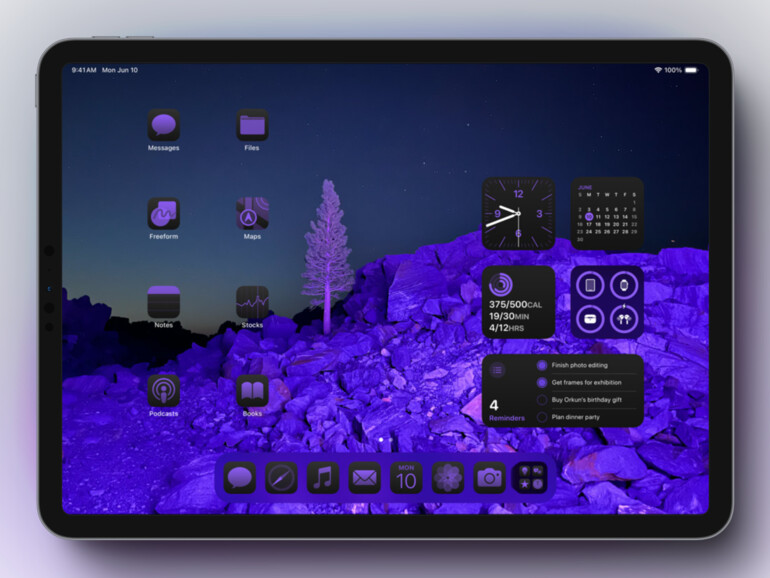Open Calendar icon showing MON 10 in dock
770x578 pixels.
click(406, 478)
